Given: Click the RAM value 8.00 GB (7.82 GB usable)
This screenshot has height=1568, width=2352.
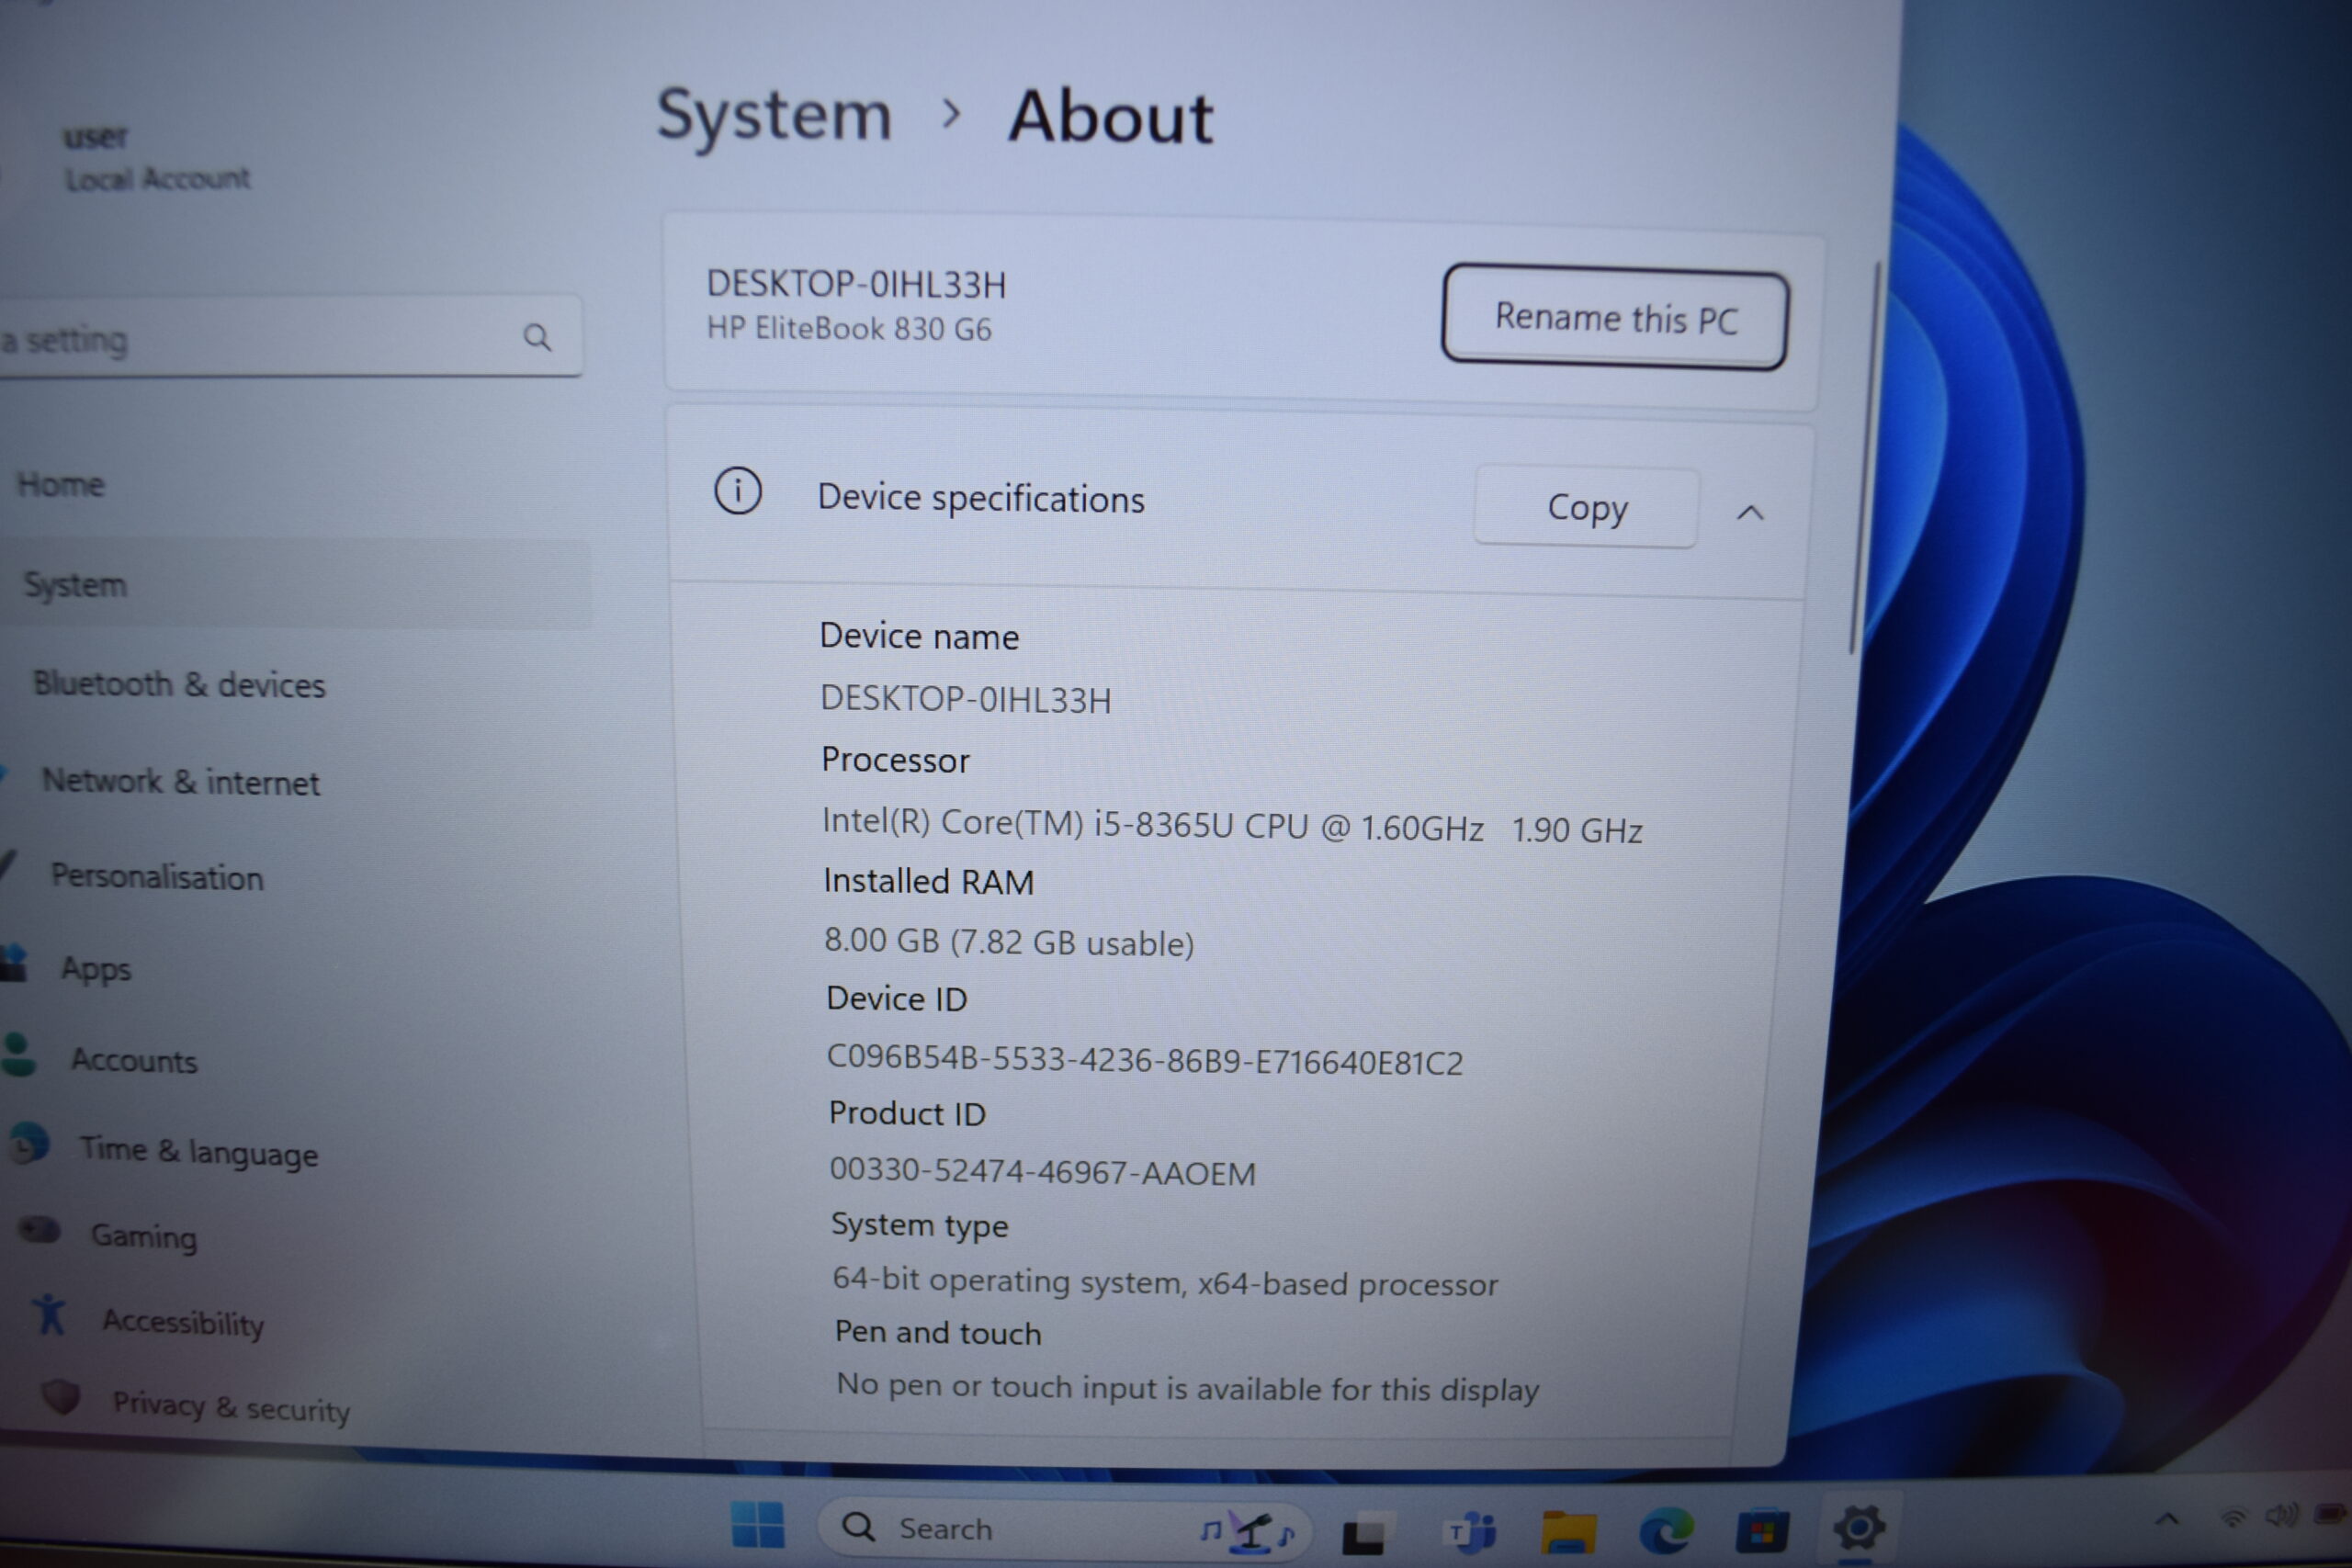Looking at the screenshot, I should pos(1009,942).
